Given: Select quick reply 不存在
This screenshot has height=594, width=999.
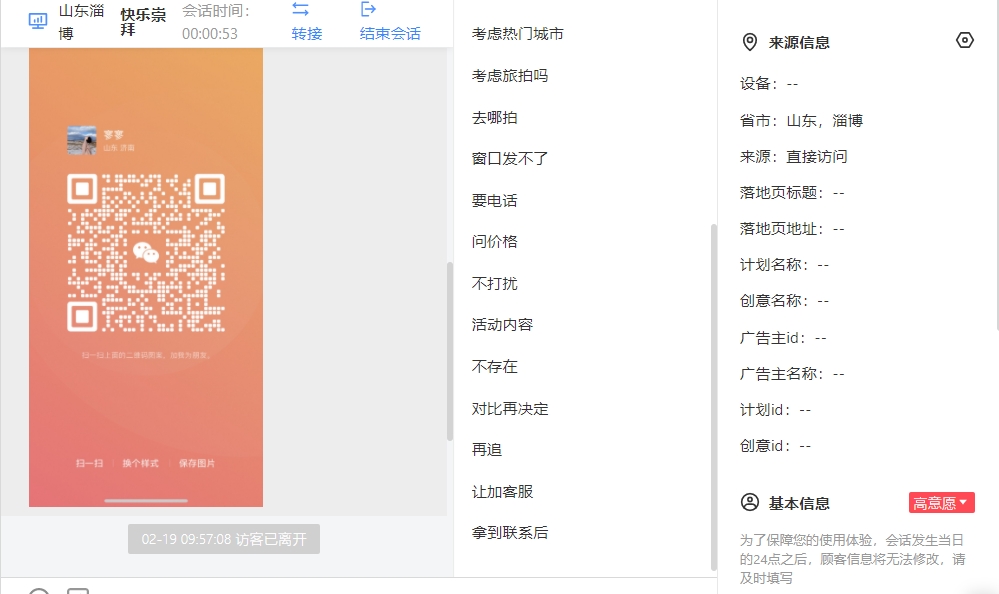Looking at the screenshot, I should tap(494, 366).
